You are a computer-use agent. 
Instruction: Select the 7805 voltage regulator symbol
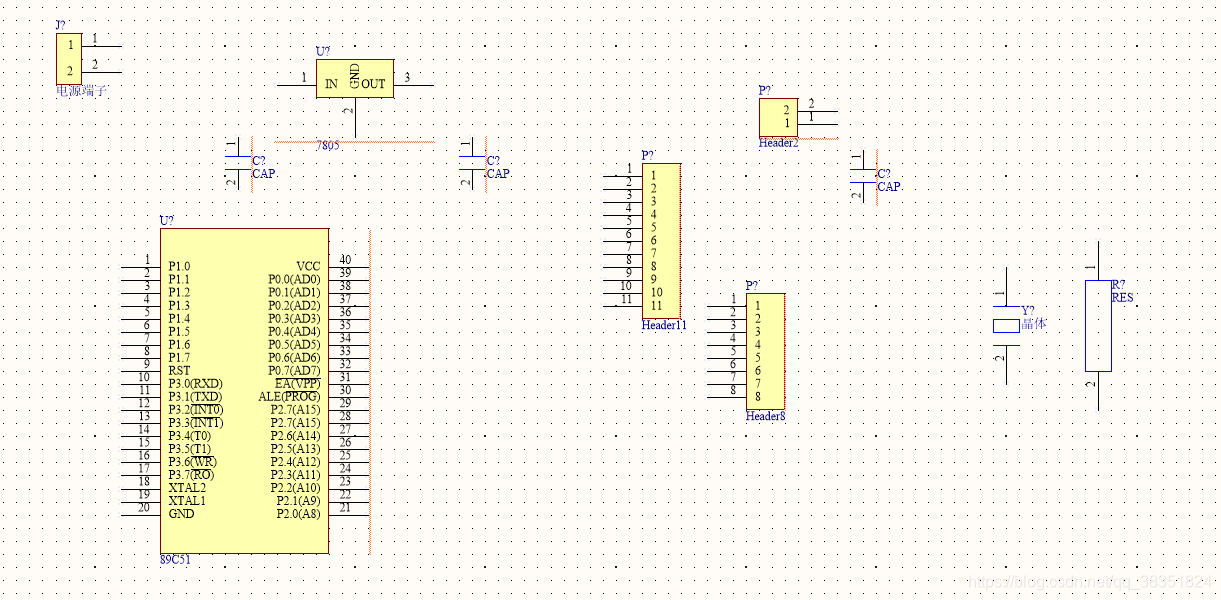tap(354, 78)
